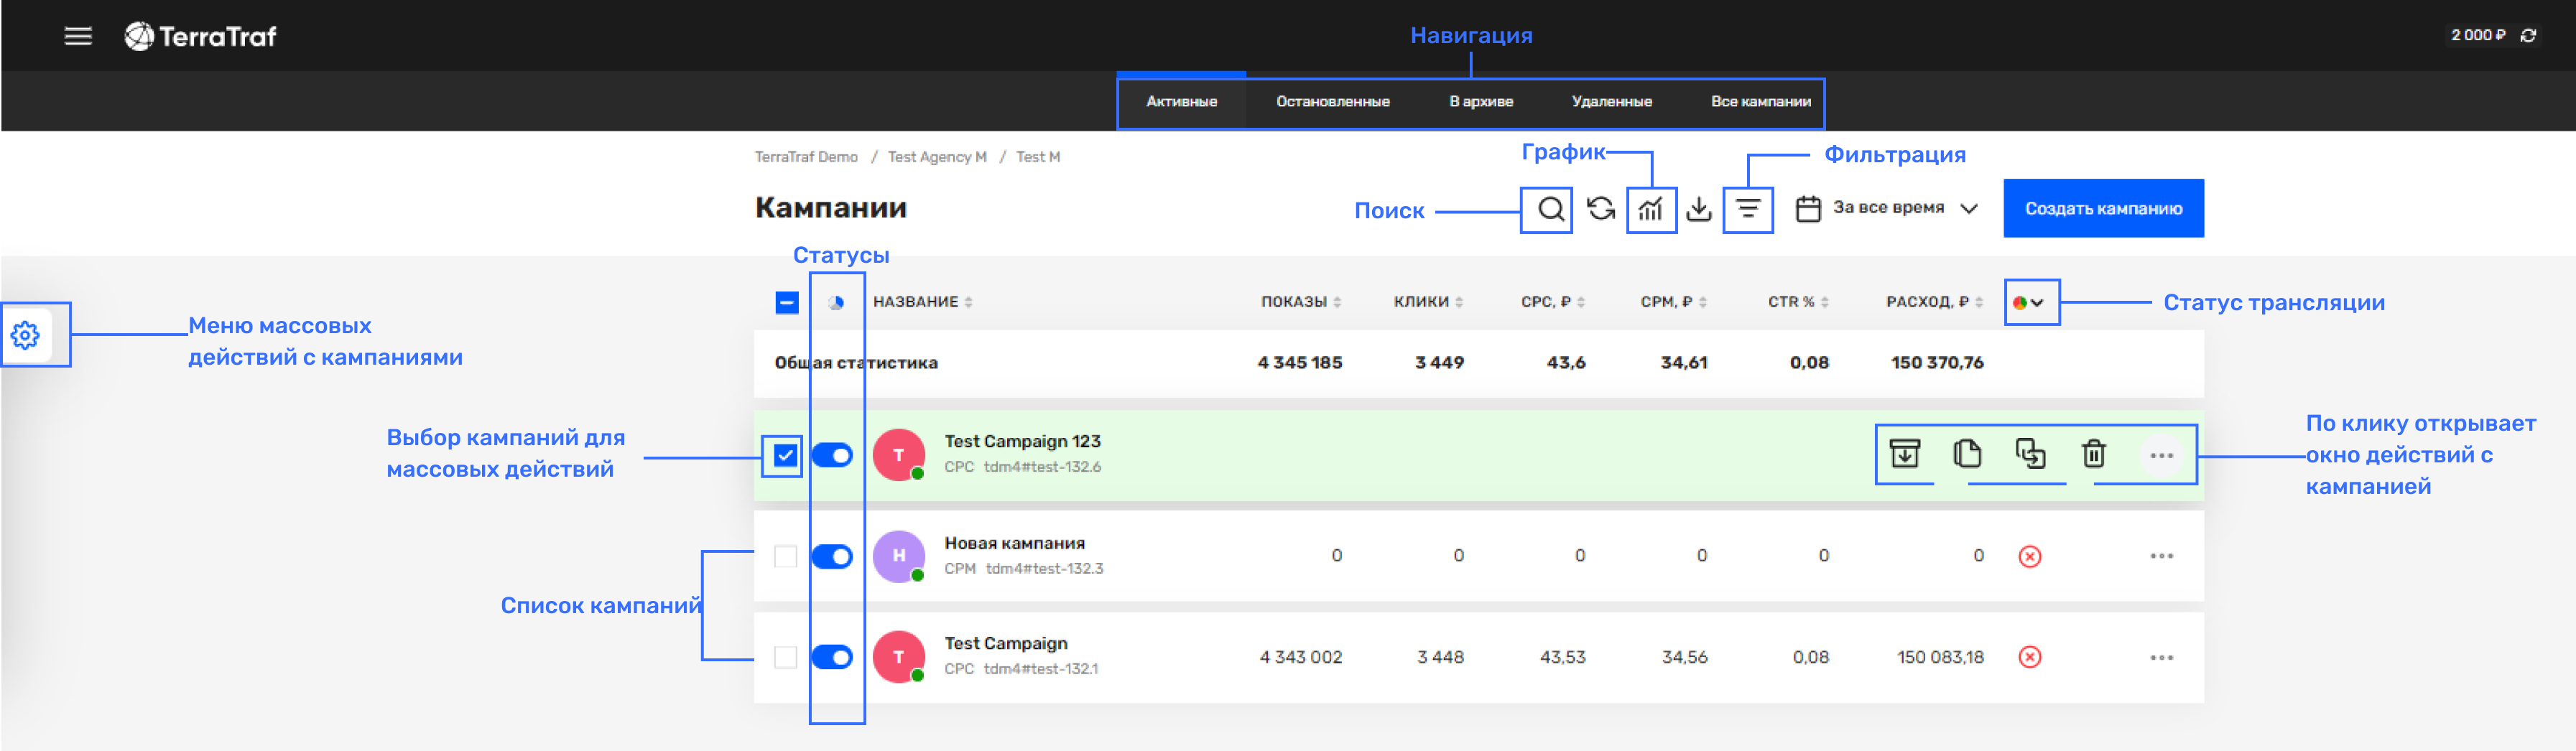Expand the За все время period dropdown

[x=1905, y=208]
